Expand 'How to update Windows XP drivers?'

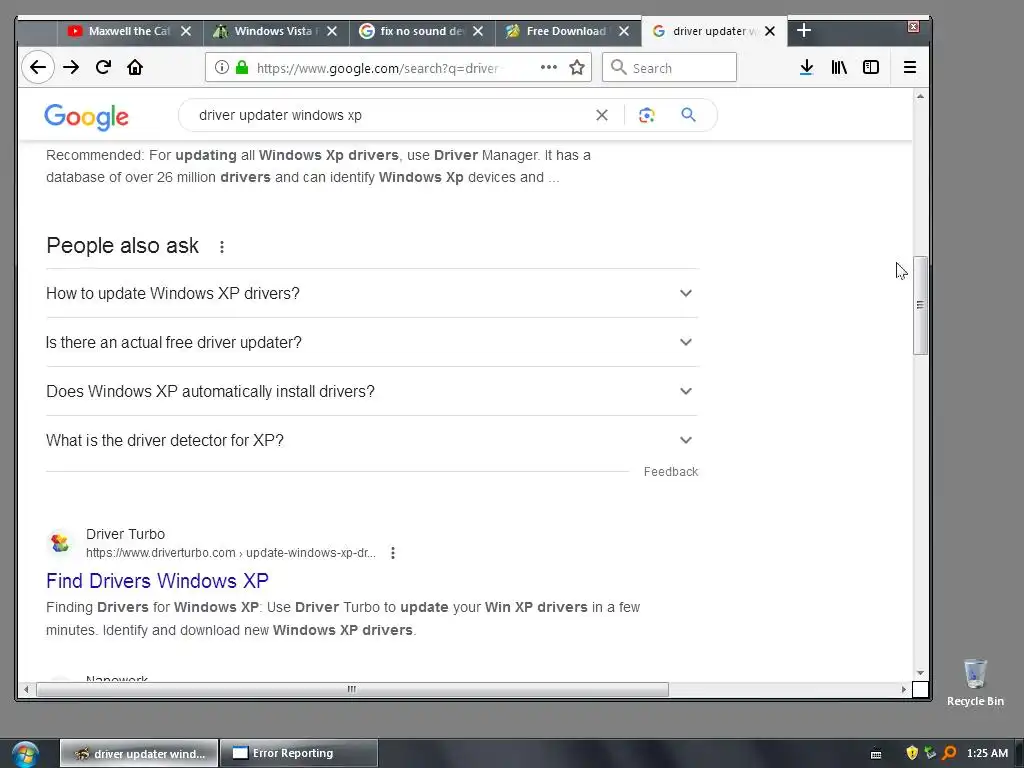(x=372, y=293)
